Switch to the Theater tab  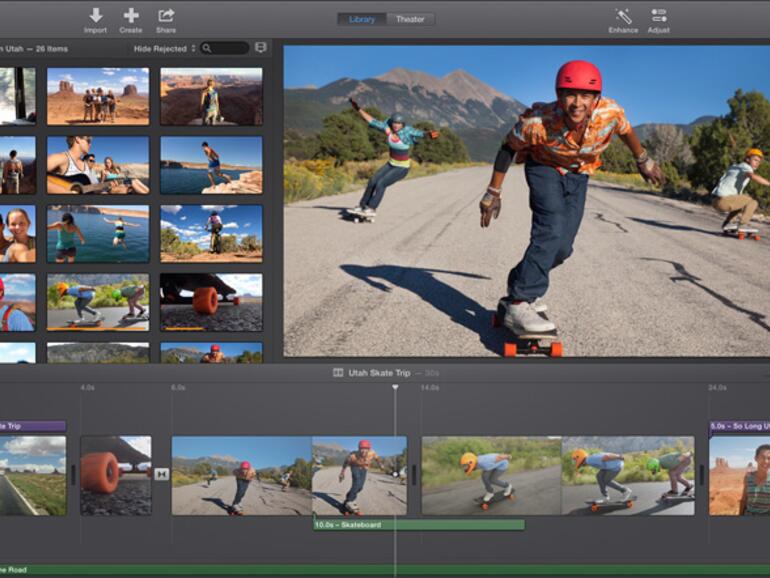410,19
